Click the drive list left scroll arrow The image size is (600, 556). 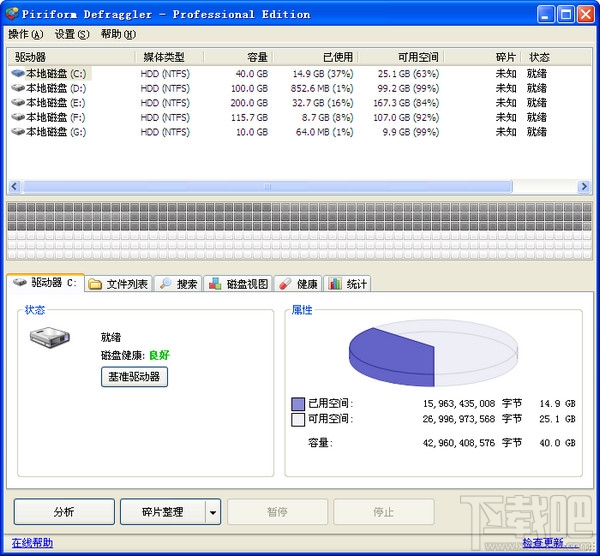click(15, 187)
